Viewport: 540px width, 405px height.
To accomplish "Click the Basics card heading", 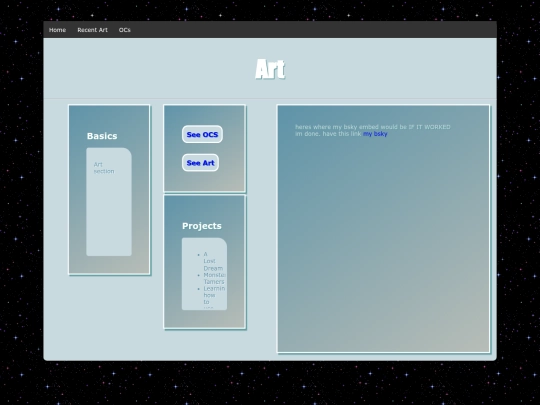I will pyautogui.click(x=102, y=136).
